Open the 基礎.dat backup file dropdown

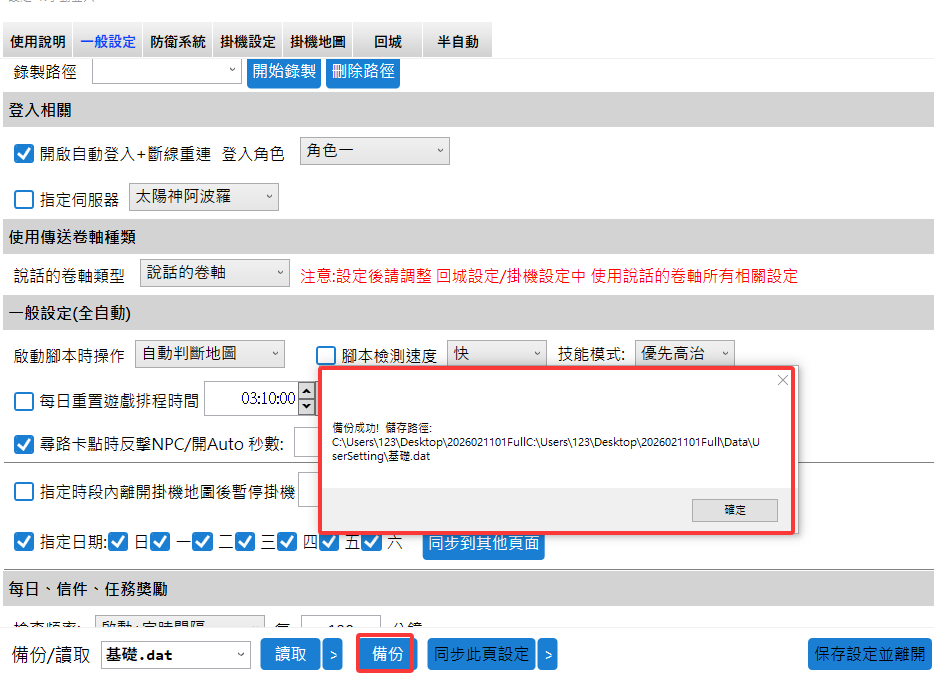175,655
